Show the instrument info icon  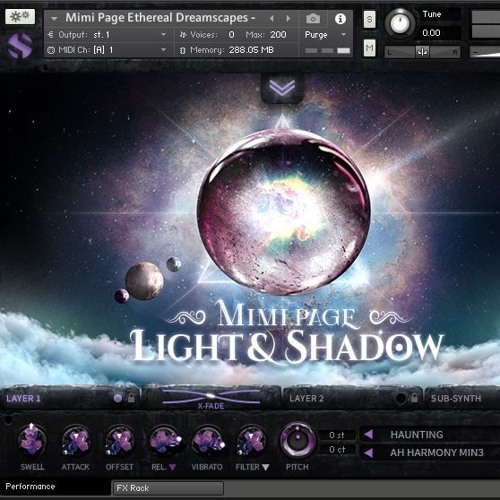coord(340,19)
